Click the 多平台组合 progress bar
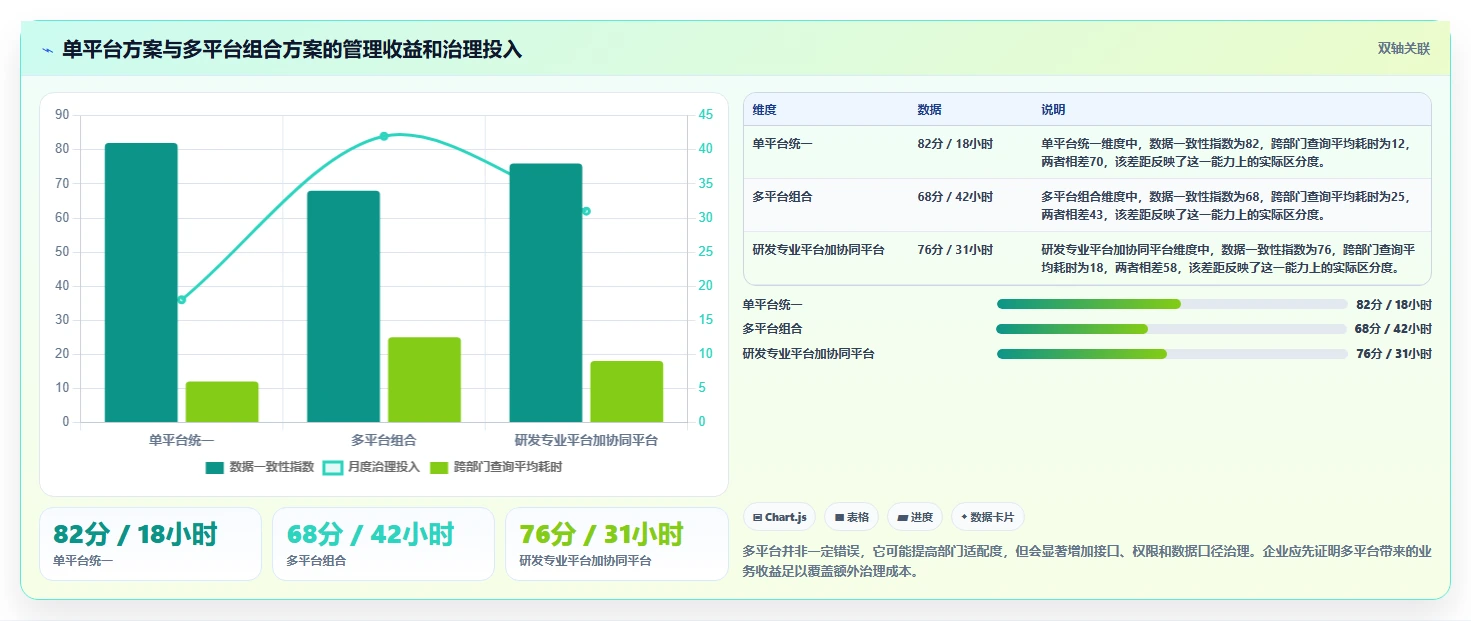 pos(1172,329)
